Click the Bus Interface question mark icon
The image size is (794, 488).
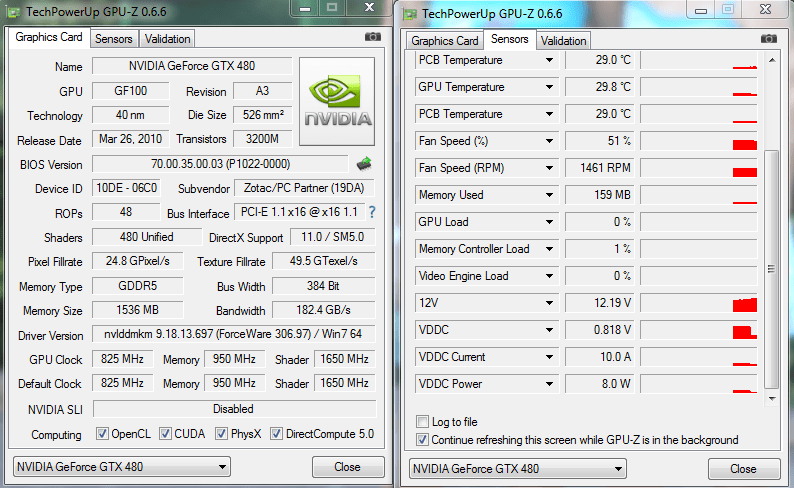pyautogui.click(x=372, y=212)
